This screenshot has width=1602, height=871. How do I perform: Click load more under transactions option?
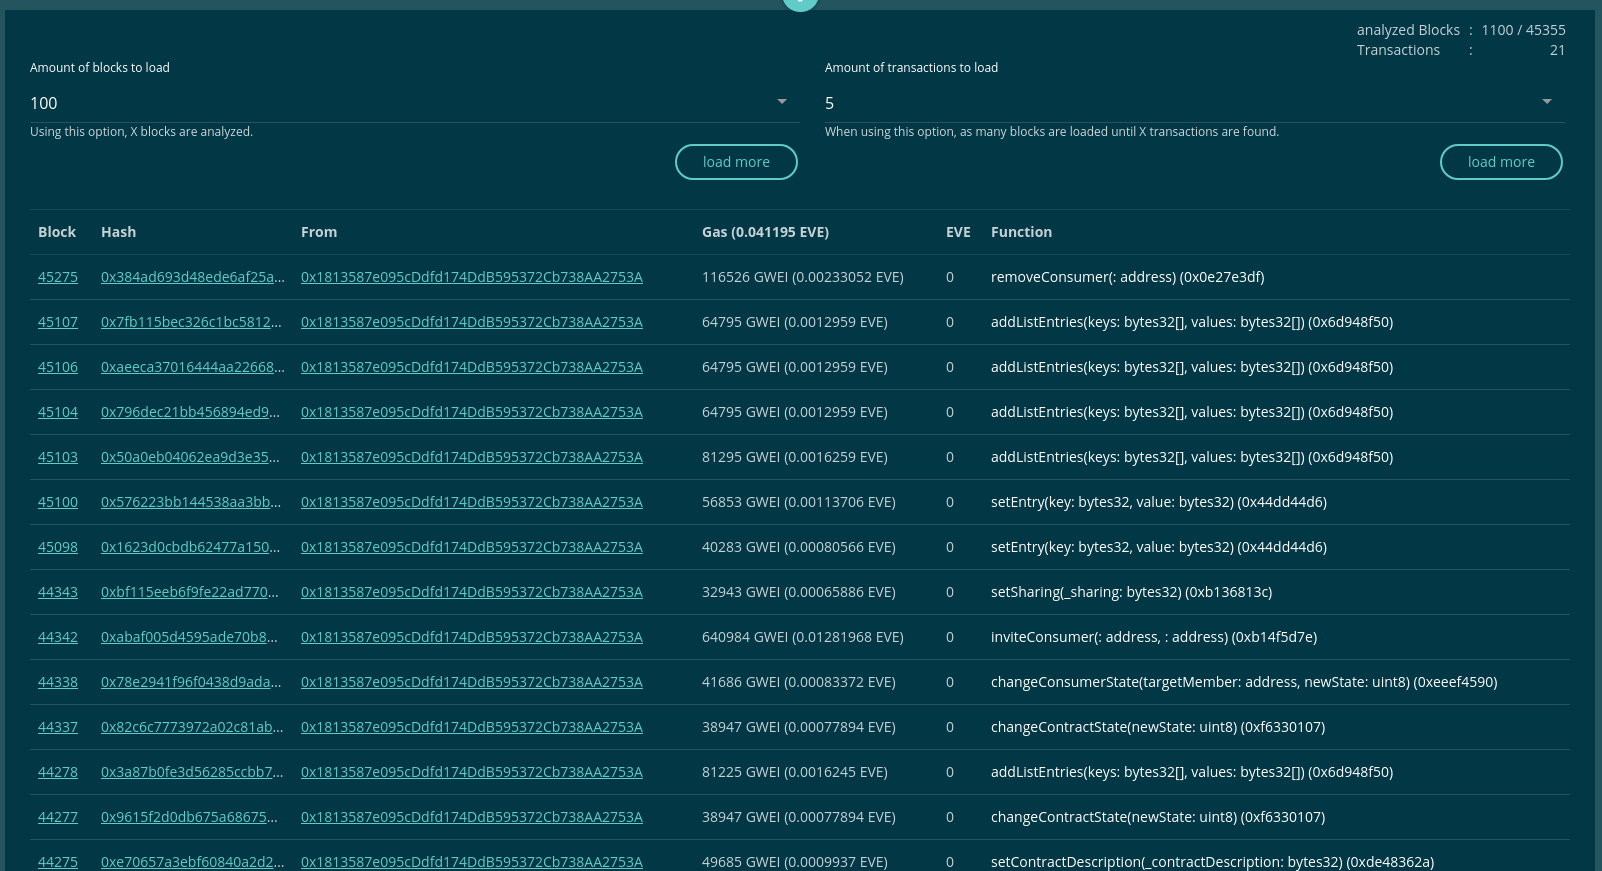tap(1501, 162)
